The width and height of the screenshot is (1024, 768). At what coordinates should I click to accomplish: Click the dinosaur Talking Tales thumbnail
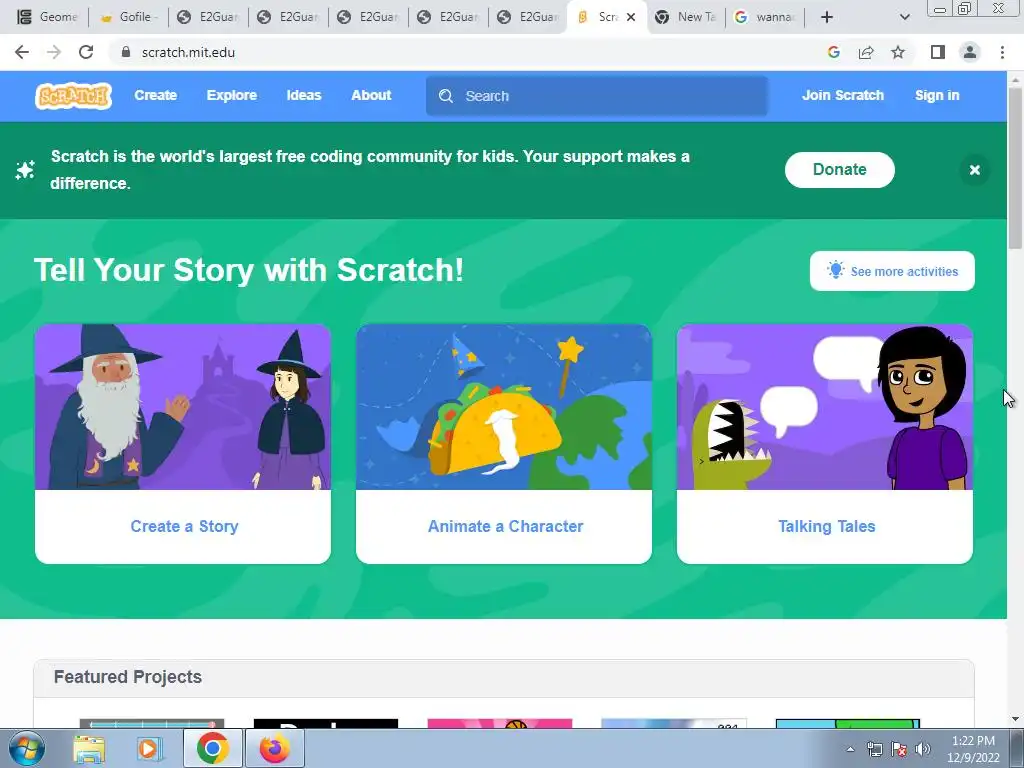click(x=825, y=407)
